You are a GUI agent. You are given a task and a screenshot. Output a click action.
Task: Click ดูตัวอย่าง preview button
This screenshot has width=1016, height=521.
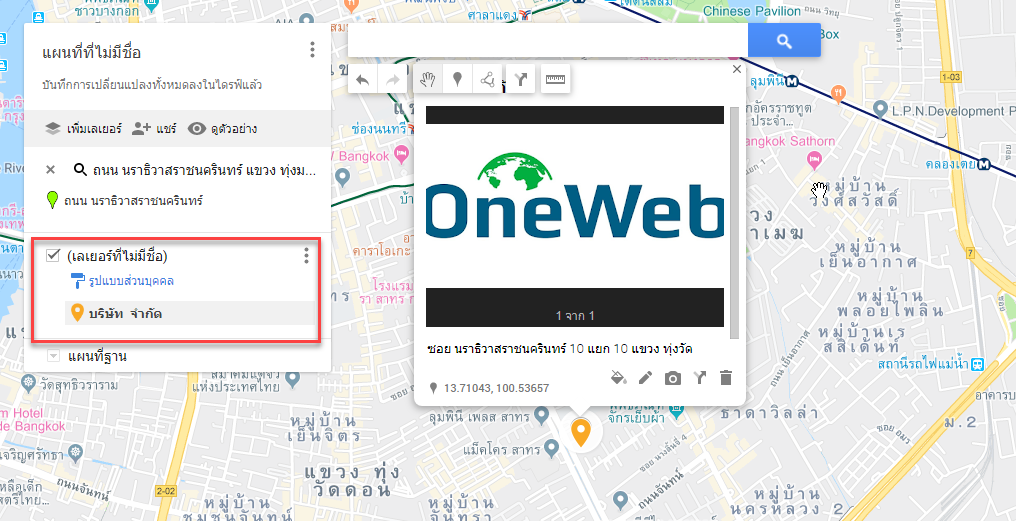pyautogui.click(x=222, y=128)
